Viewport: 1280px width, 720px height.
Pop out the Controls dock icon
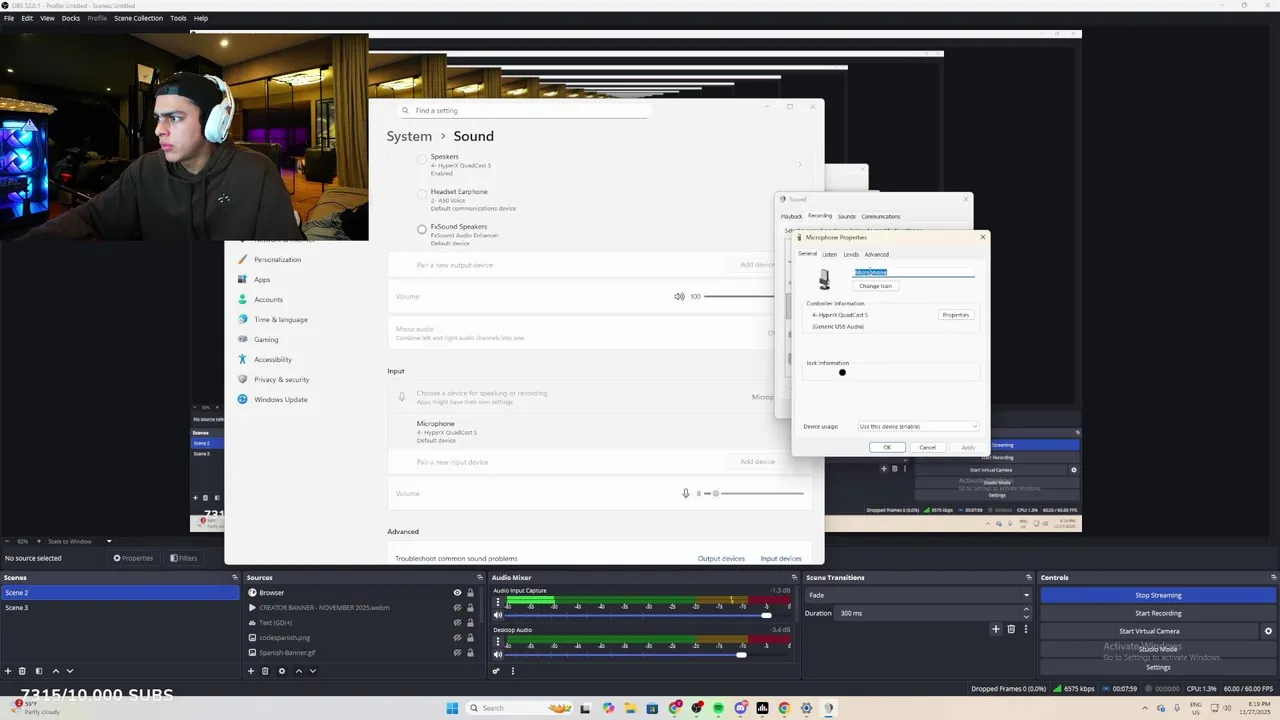pos(1274,577)
